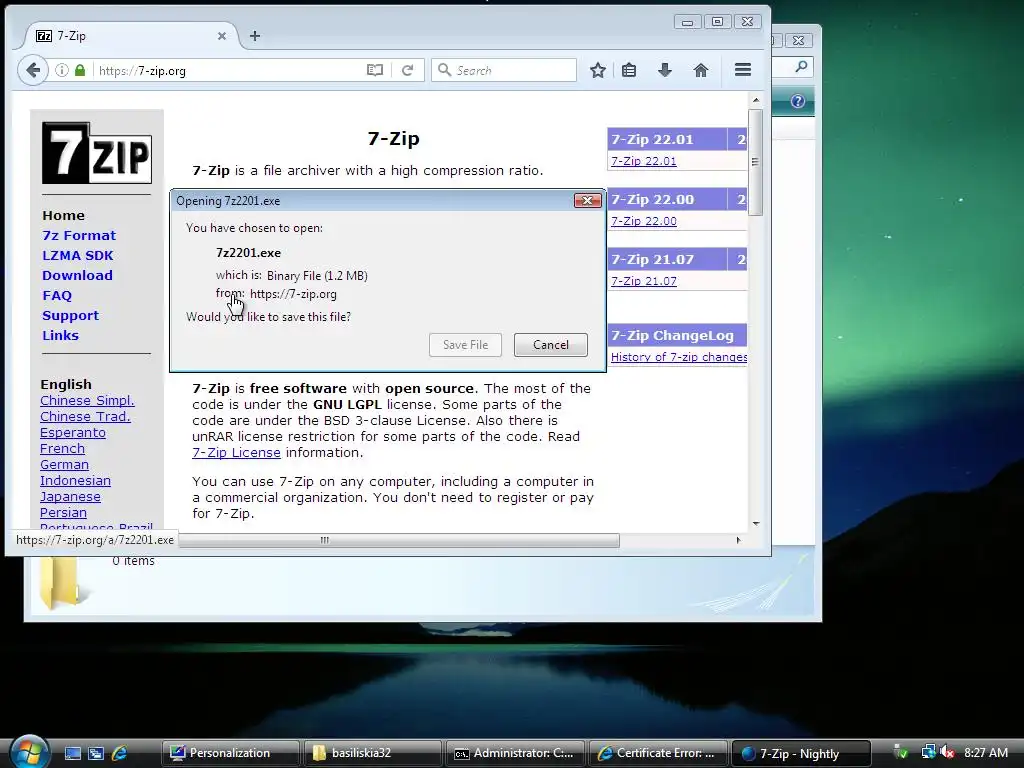
Task: Open the 7-Zip License link
Action: [x=236, y=453]
